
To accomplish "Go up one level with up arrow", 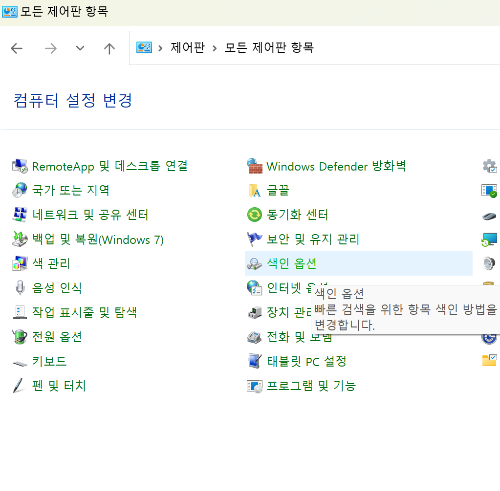I will pyautogui.click(x=109, y=48).
